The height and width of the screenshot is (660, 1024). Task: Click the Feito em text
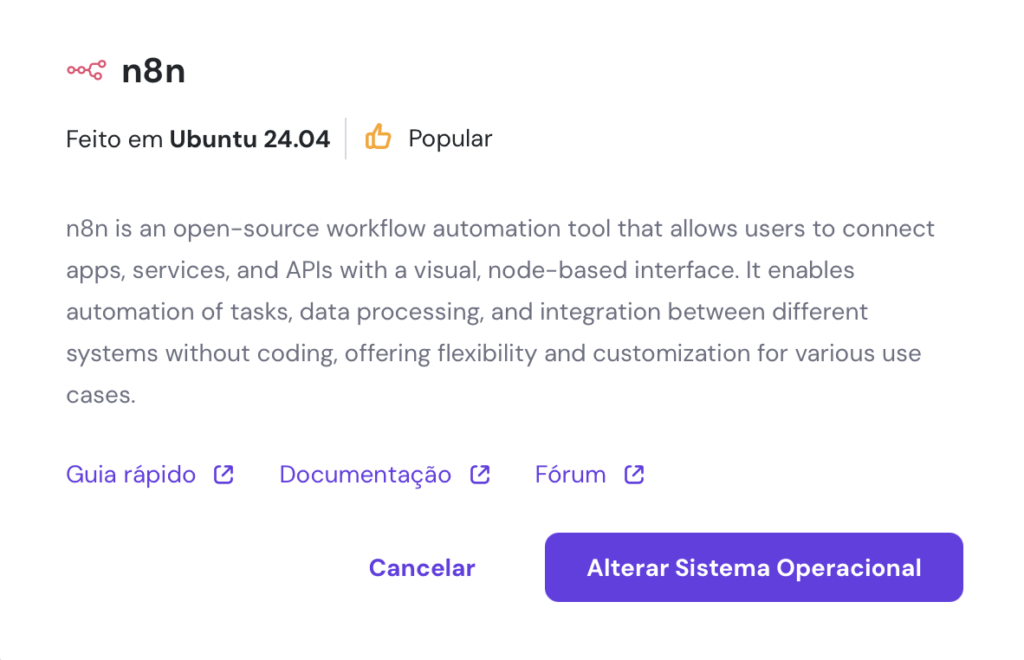pos(111,138)
